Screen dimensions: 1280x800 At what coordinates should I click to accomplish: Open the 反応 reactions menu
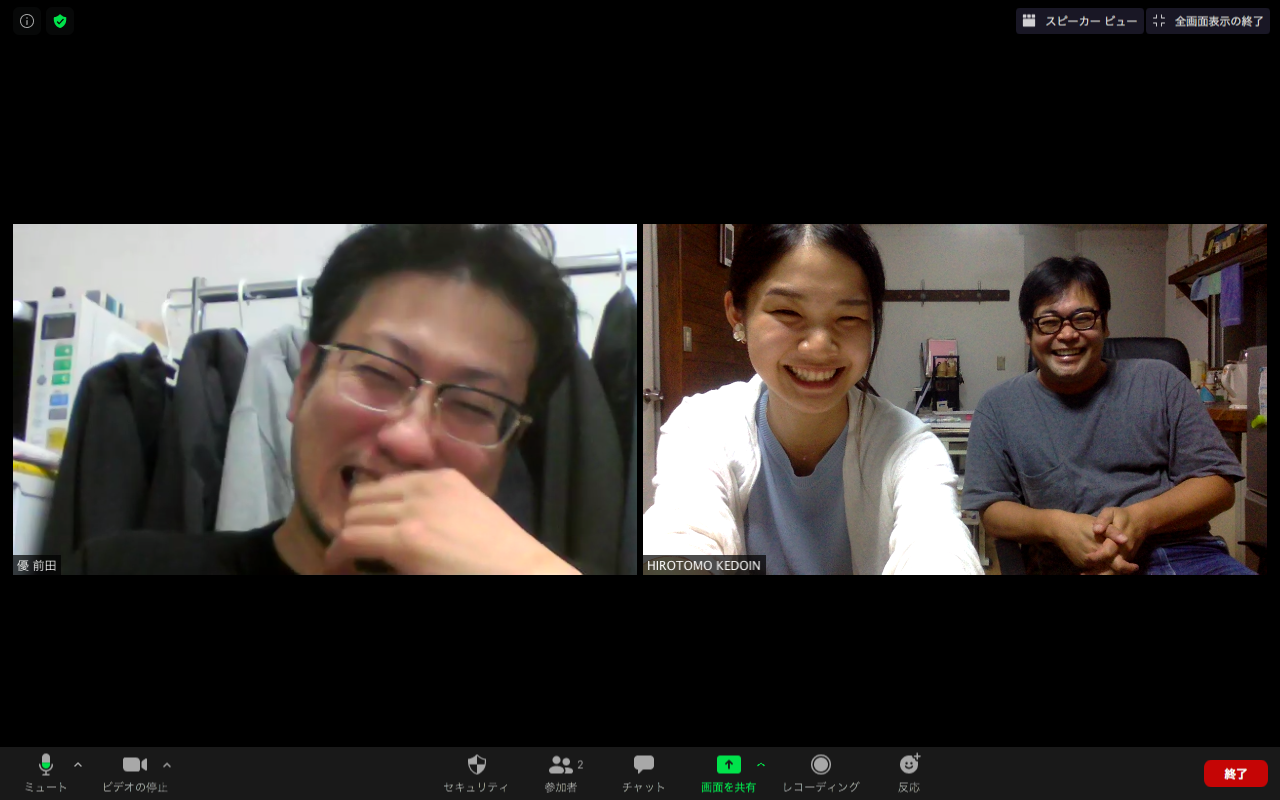pyautogui.click(x=909, y=774)
